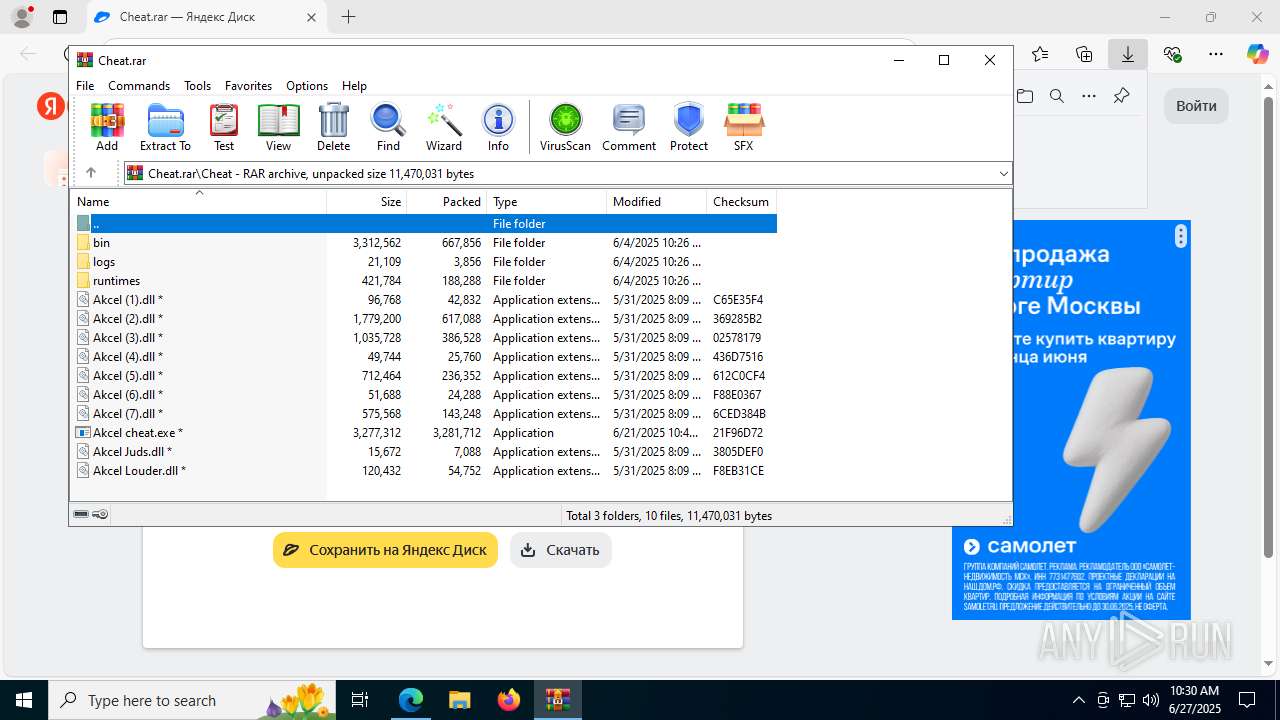Open the Comment tool
Screen dimensions: 1280x720
pos(629,127)
